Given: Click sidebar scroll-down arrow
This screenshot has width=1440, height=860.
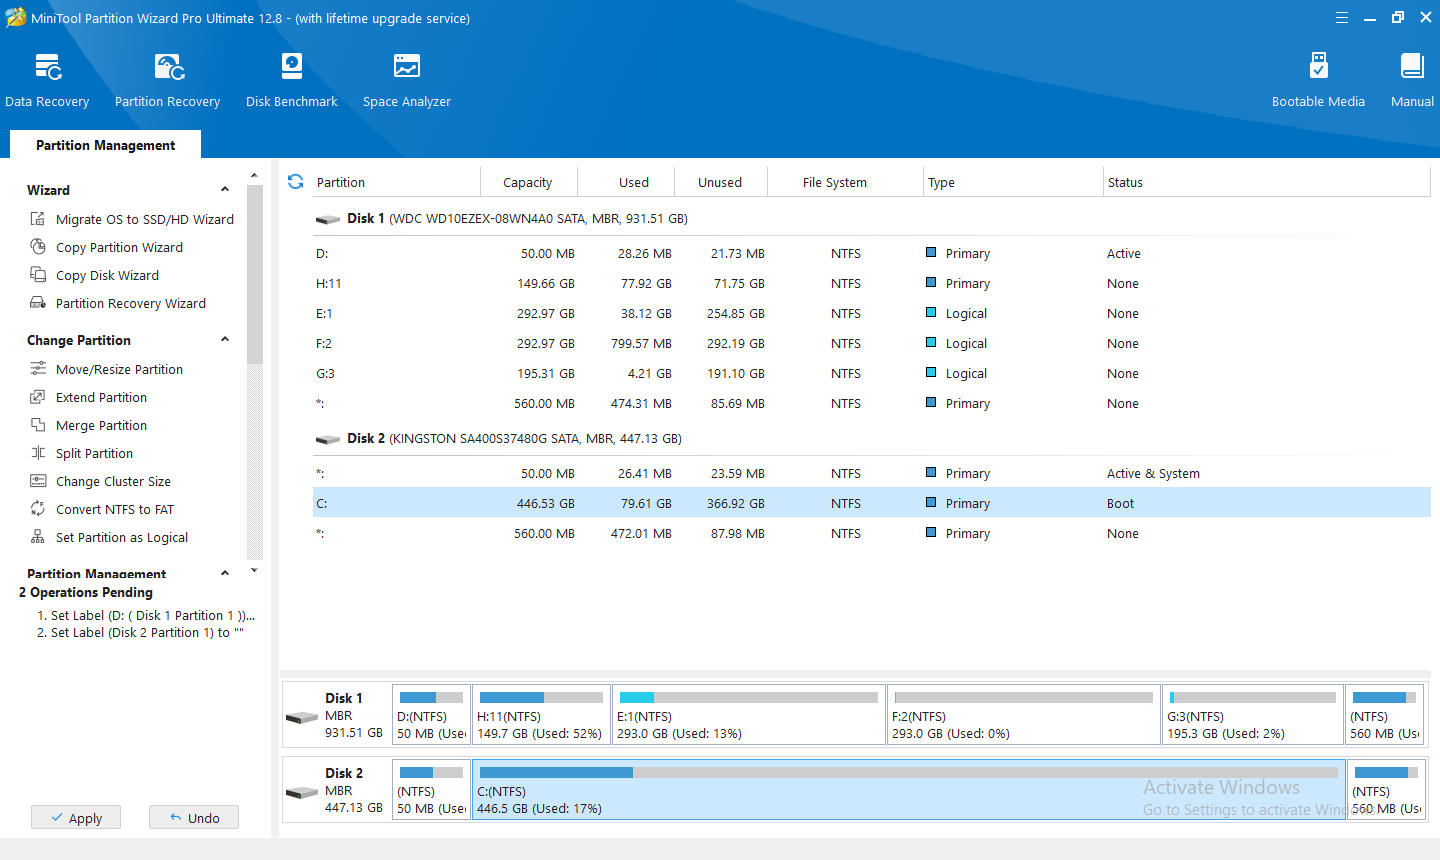Looking at the screenshot, I should coord(254,570).
